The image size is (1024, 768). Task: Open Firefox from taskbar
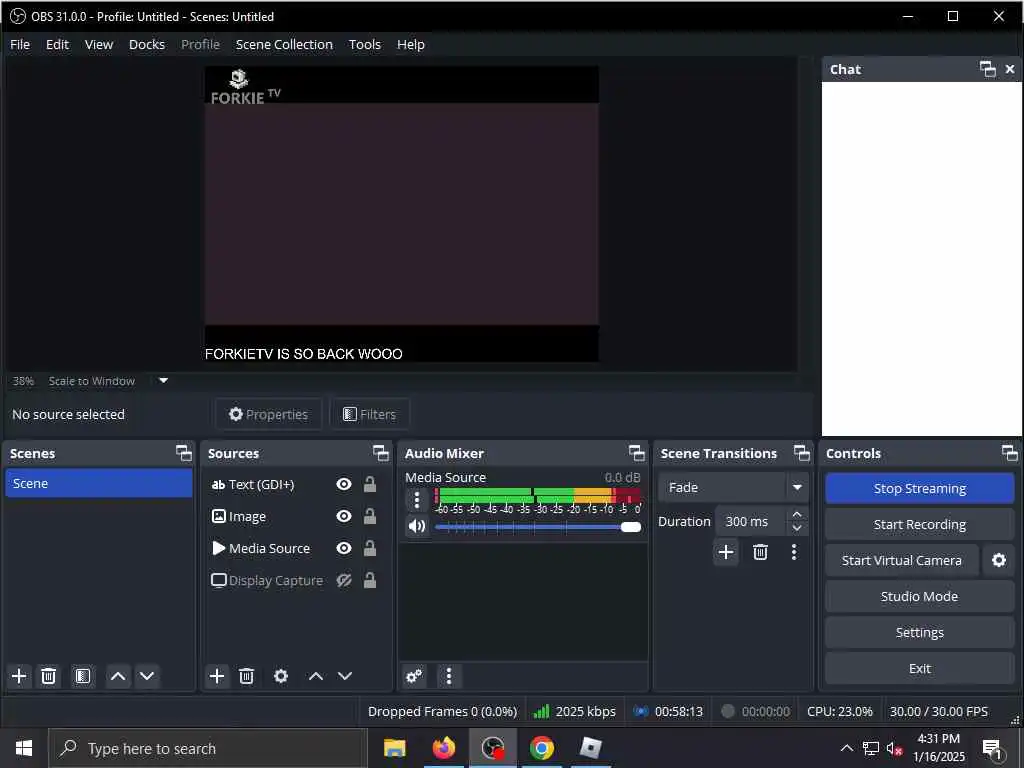pyautogui.click(x=443, y=748)
